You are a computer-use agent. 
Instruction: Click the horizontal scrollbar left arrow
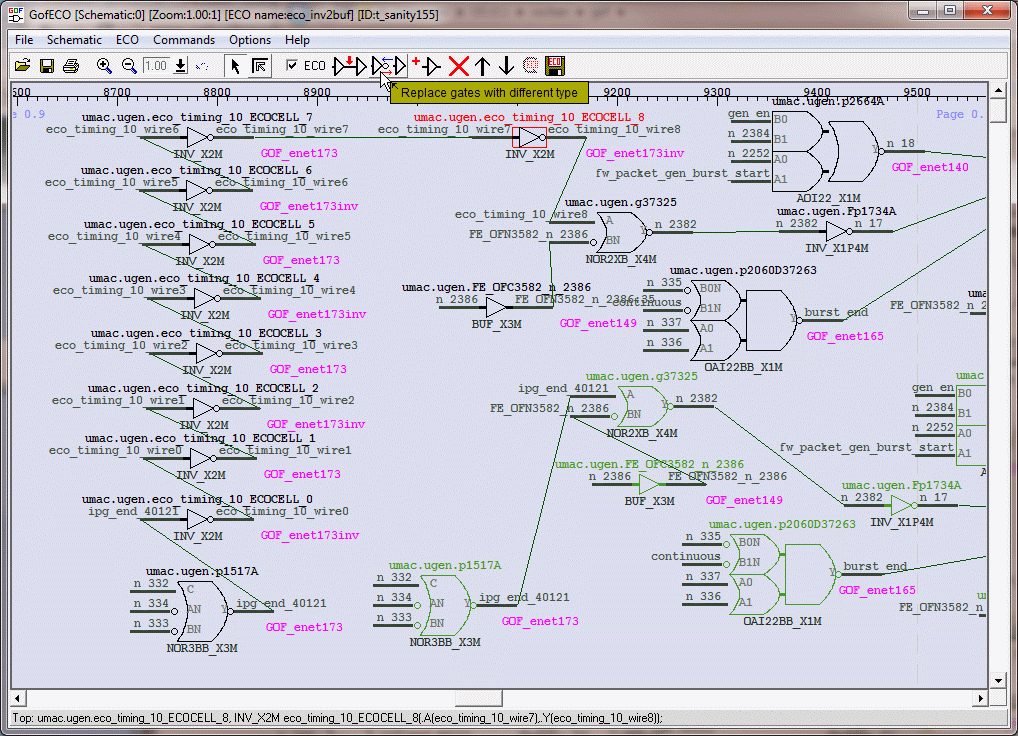click(x=18, y=698)
